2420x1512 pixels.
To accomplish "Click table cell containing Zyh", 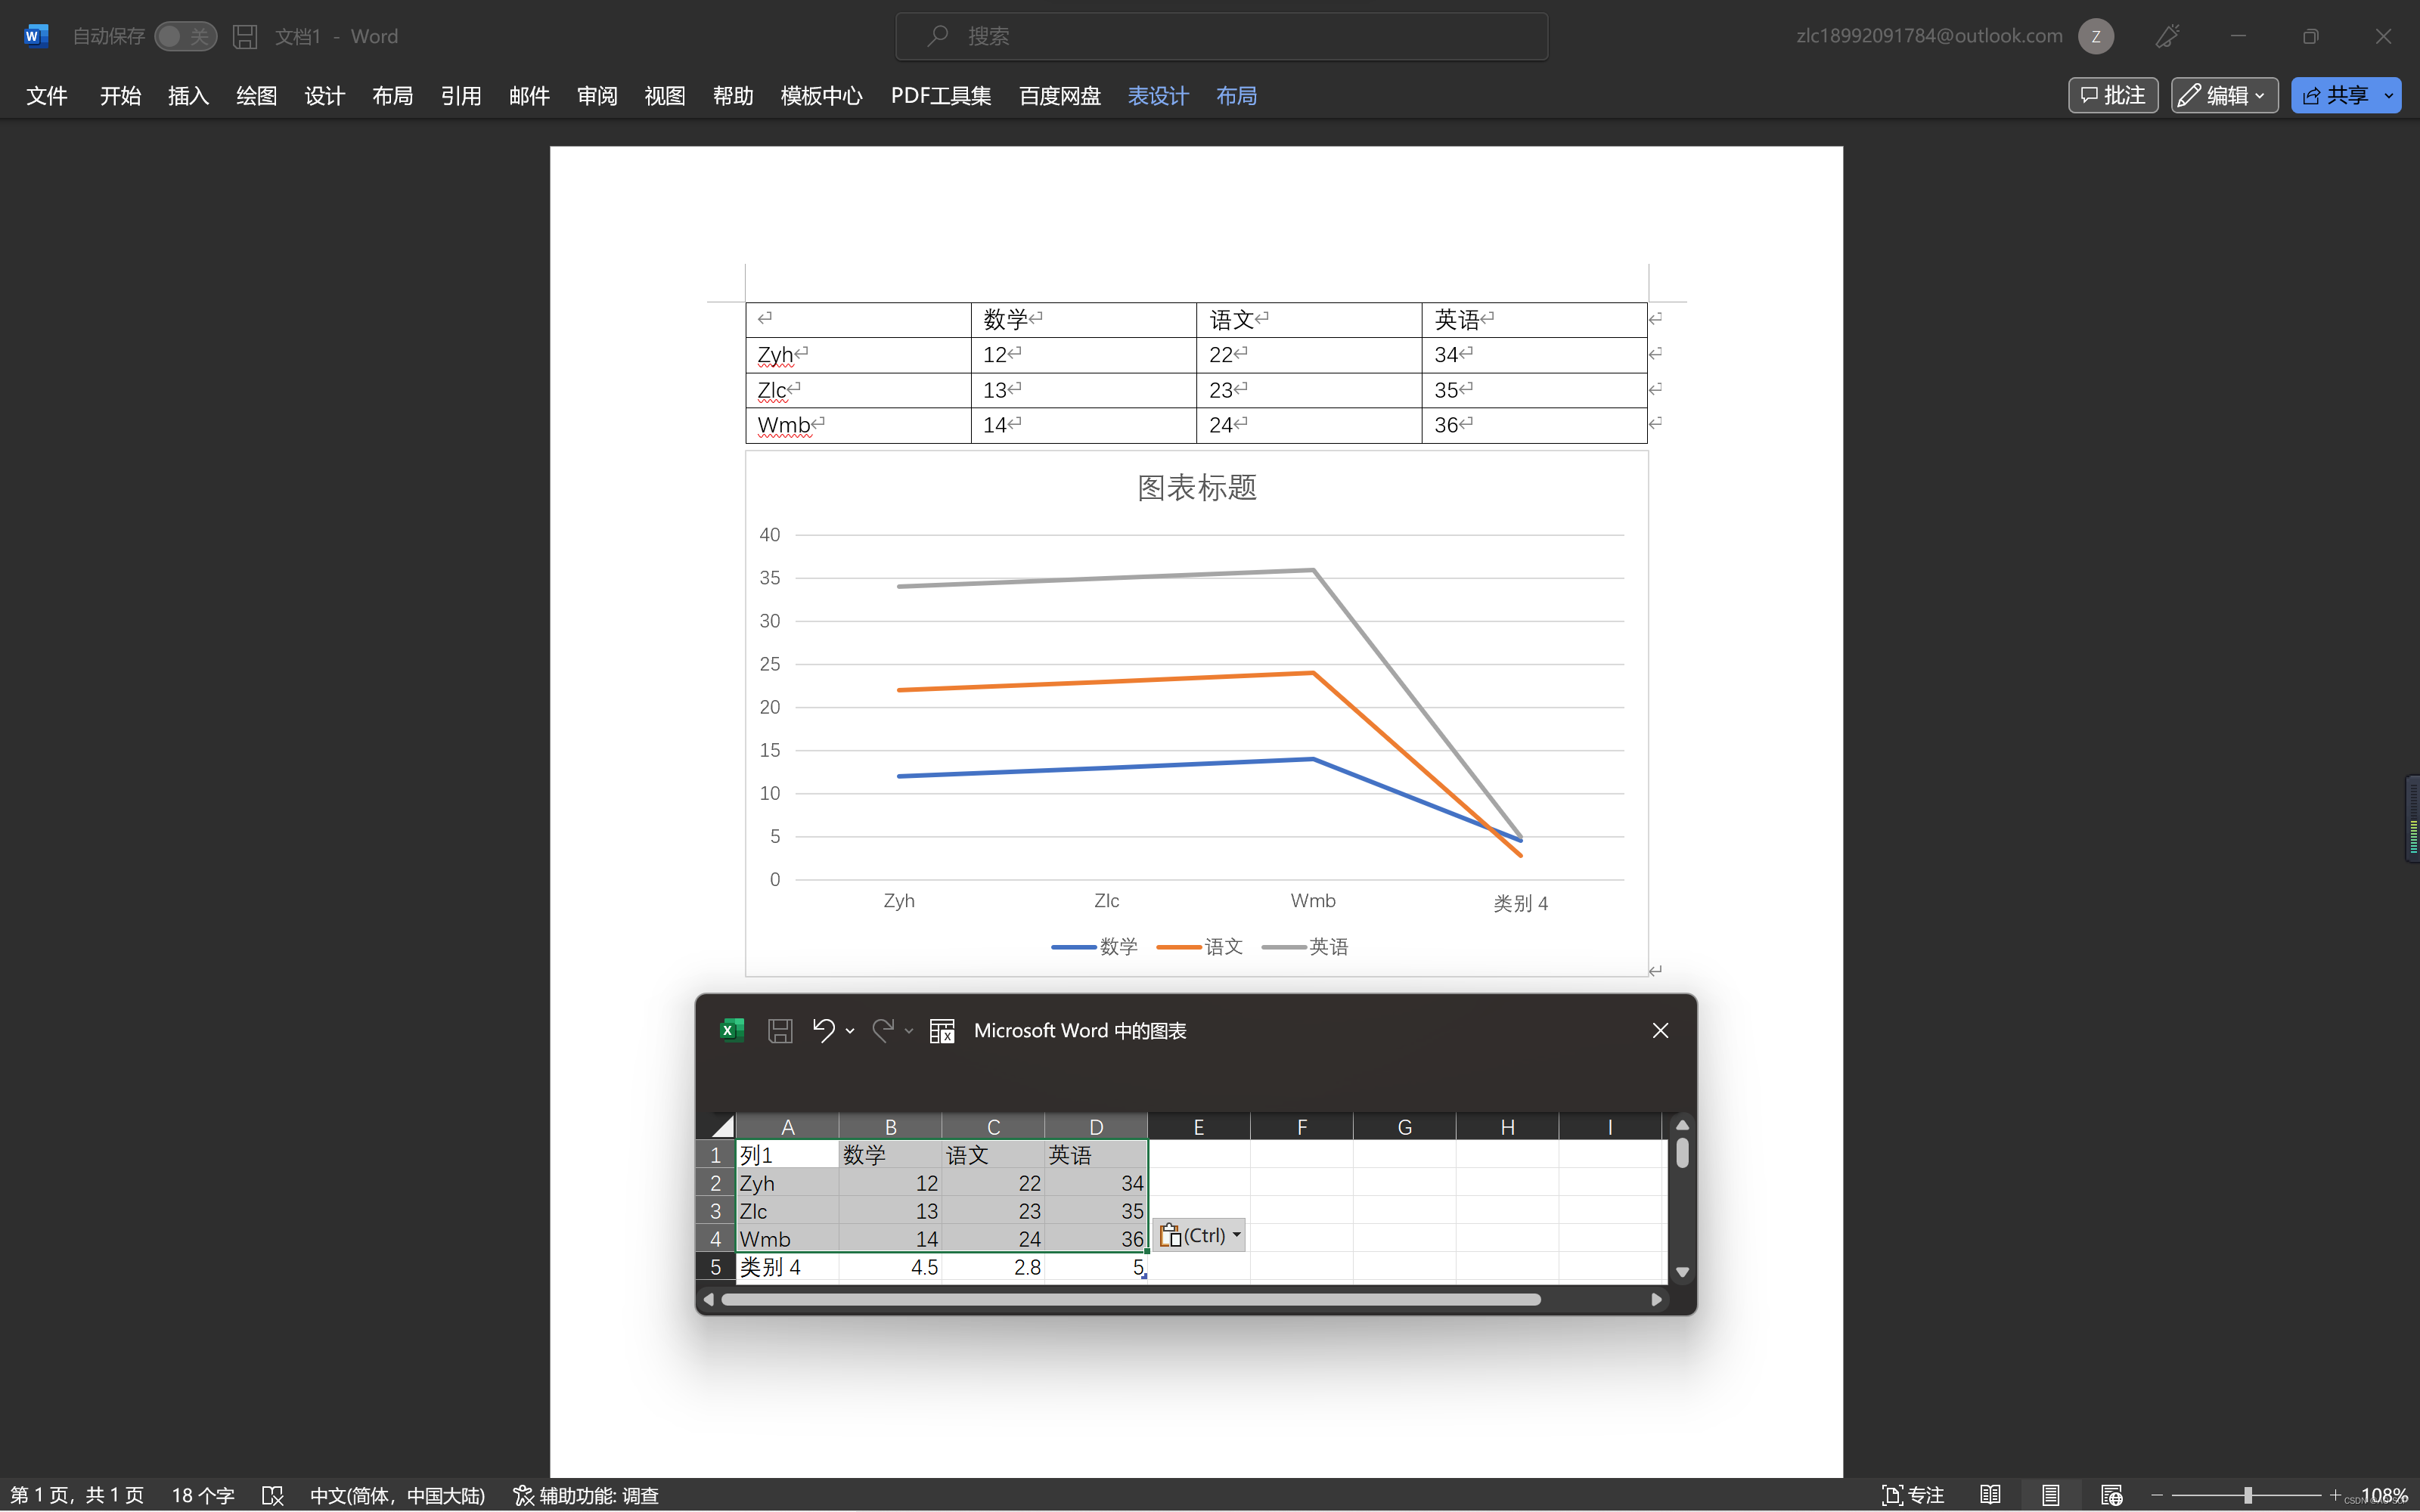I will [858, 355].
